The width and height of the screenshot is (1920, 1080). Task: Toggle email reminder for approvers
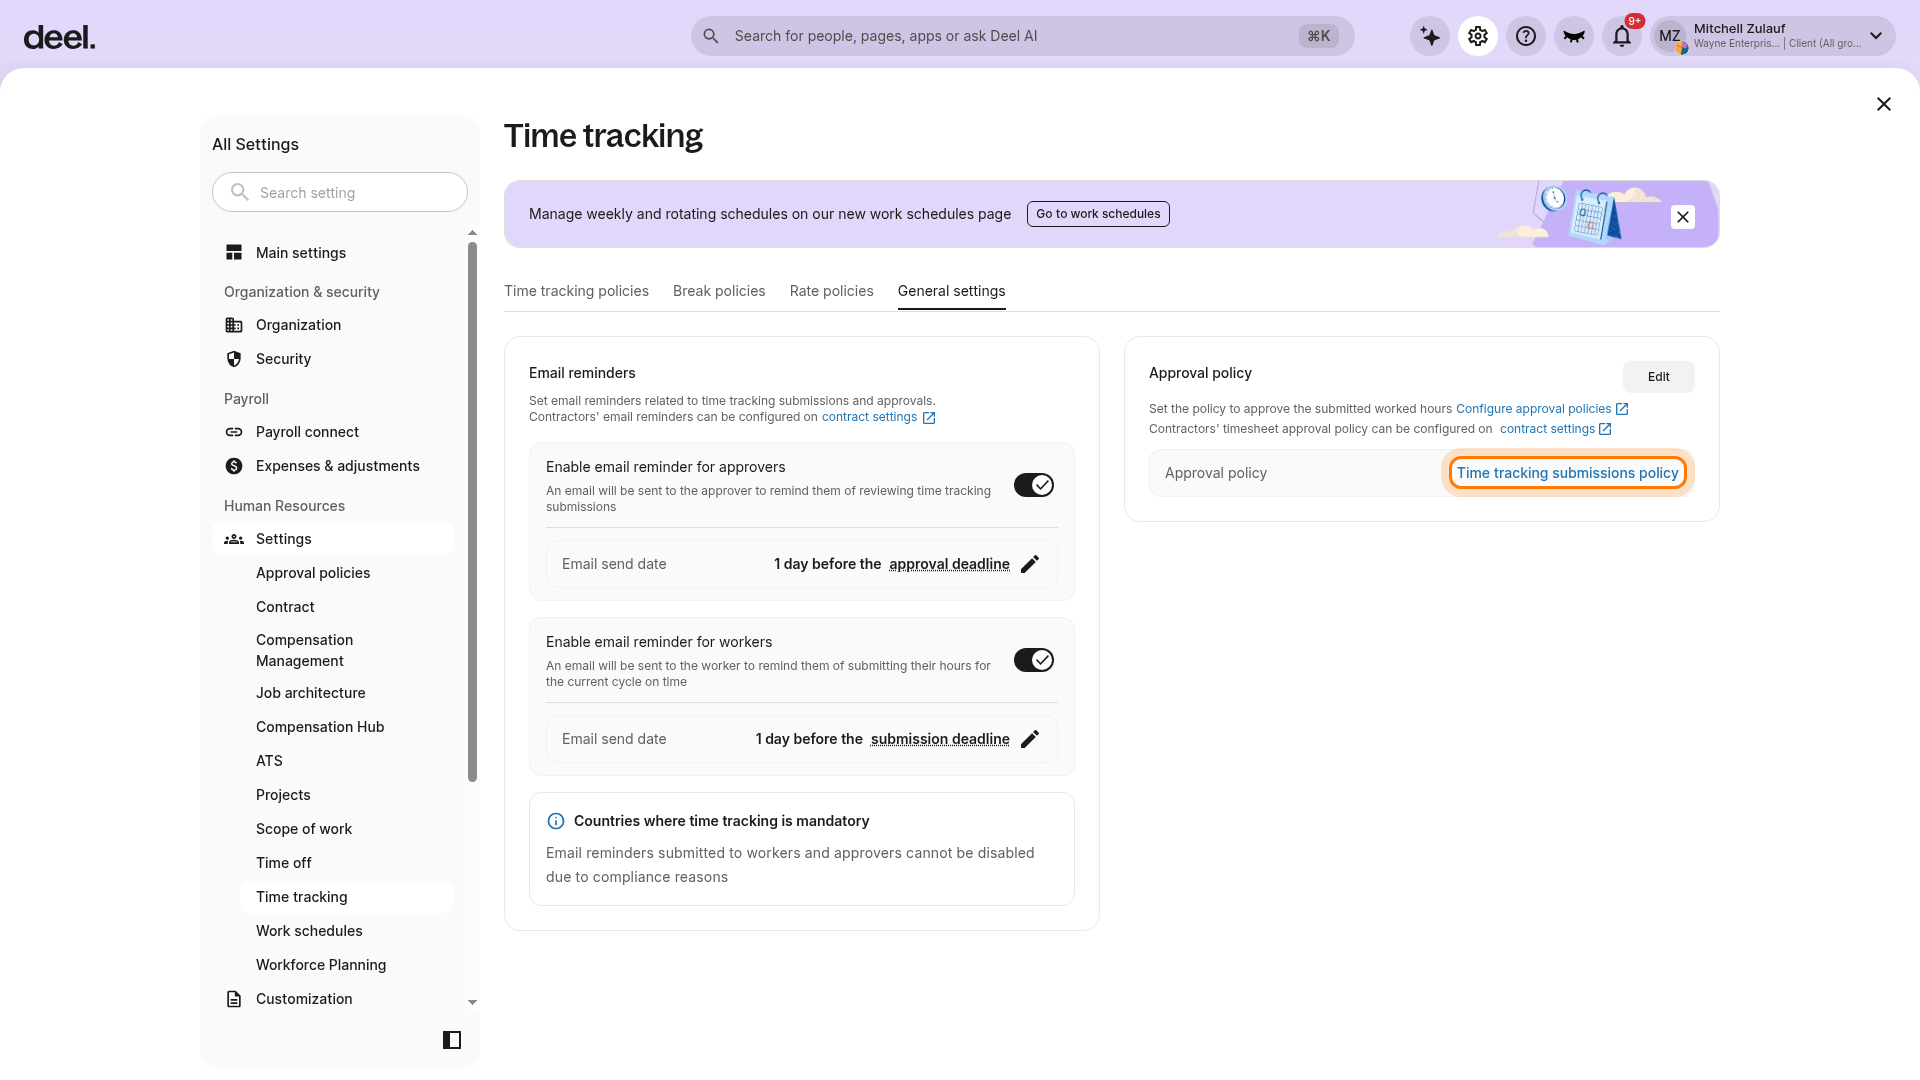[x=1034, y=485]
